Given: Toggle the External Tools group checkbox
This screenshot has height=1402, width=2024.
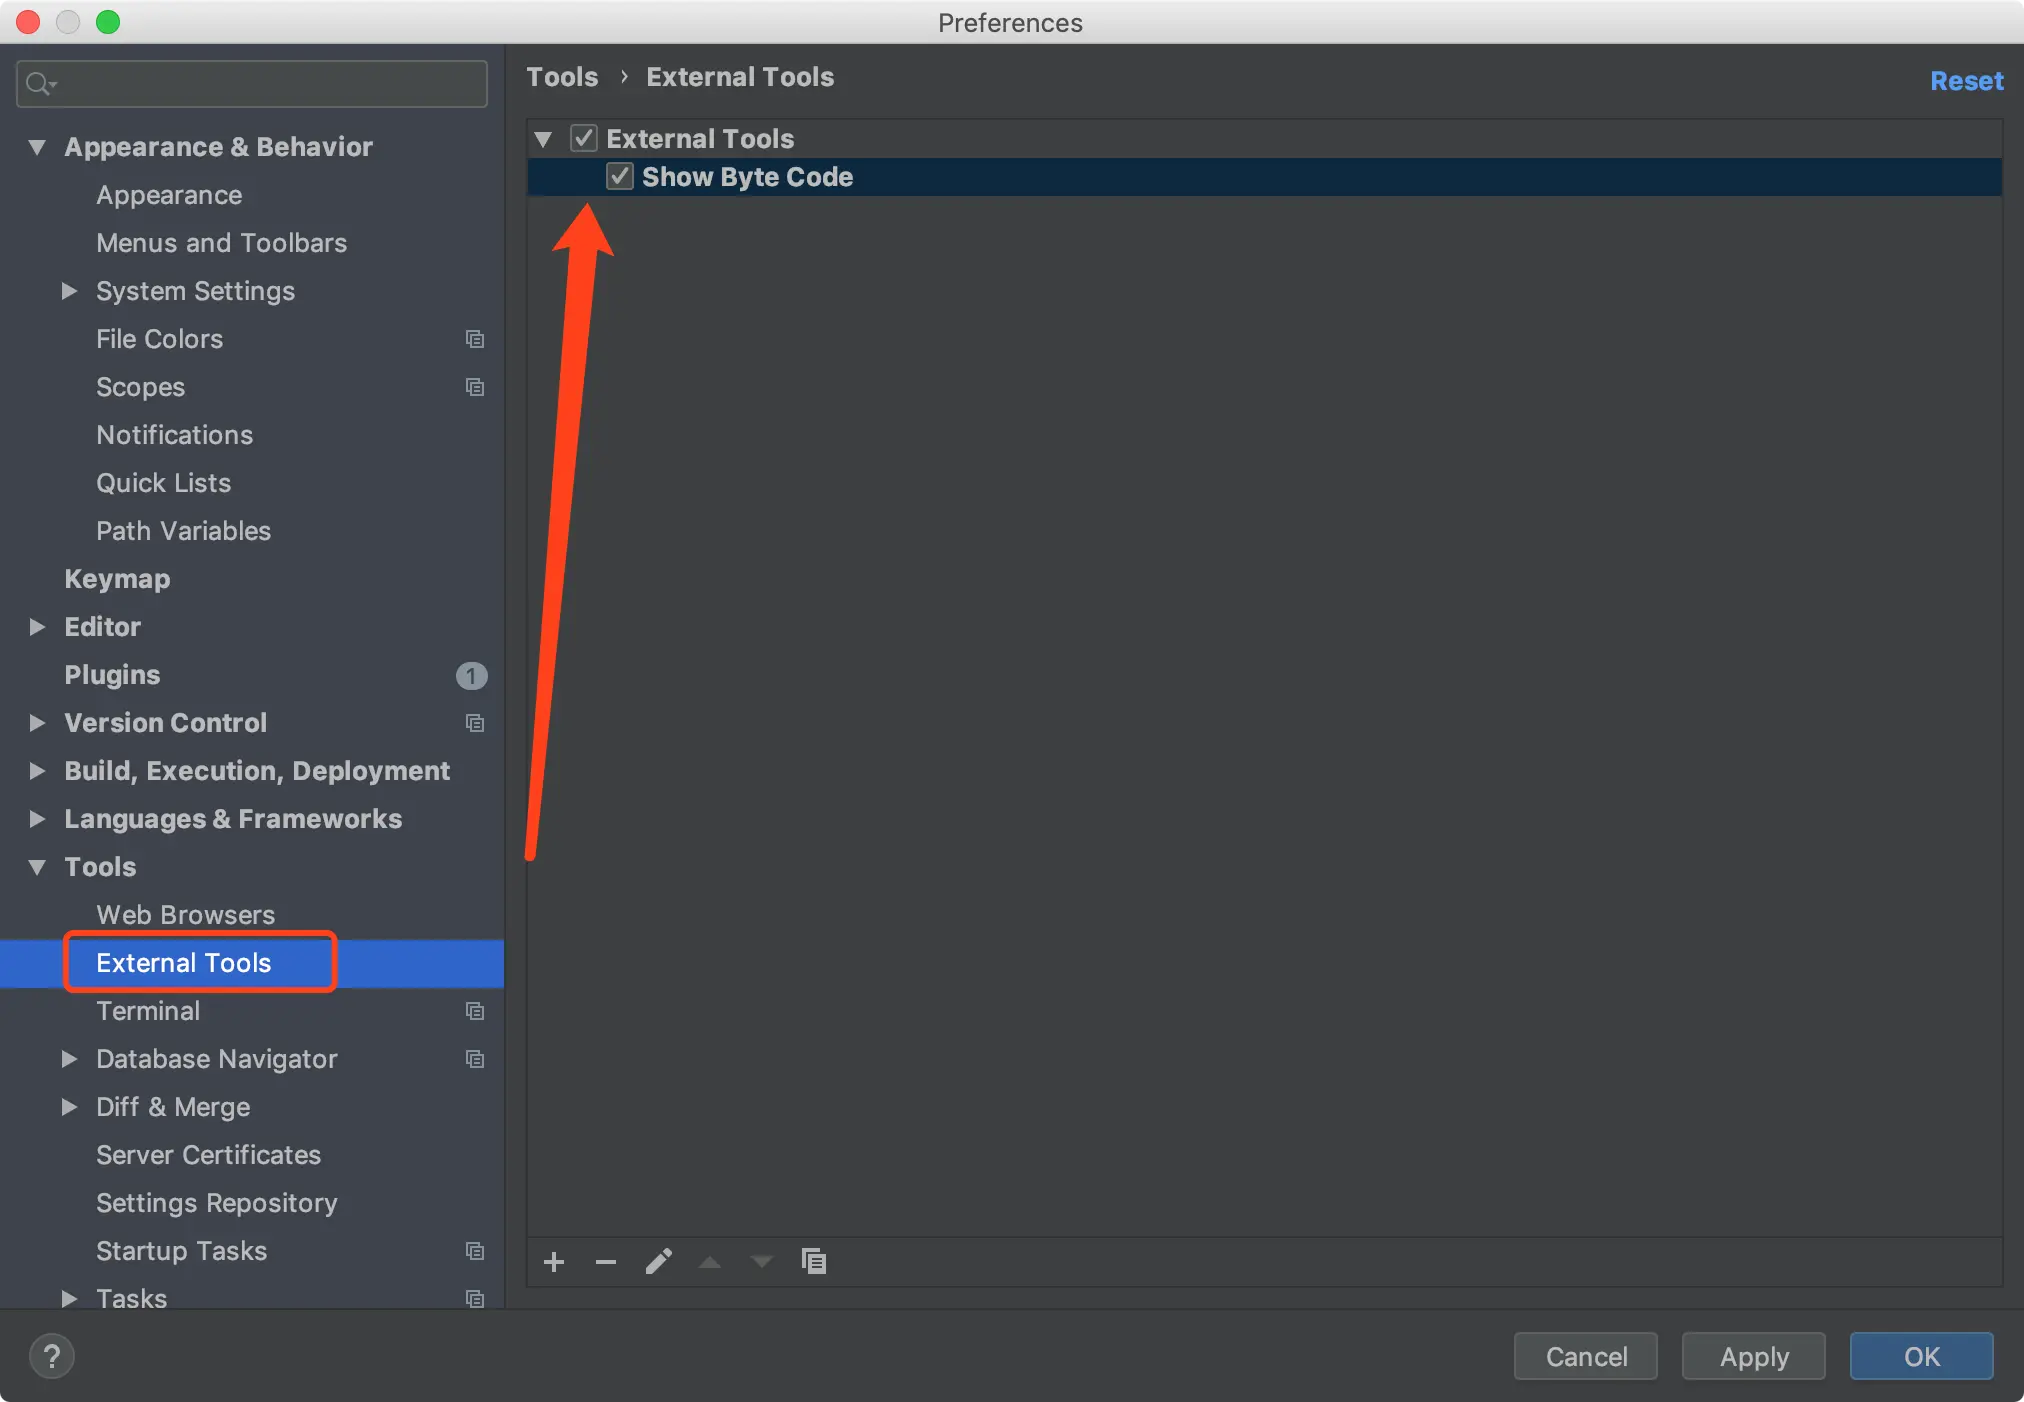Looking at the screenshot, I should coord(584,138).
